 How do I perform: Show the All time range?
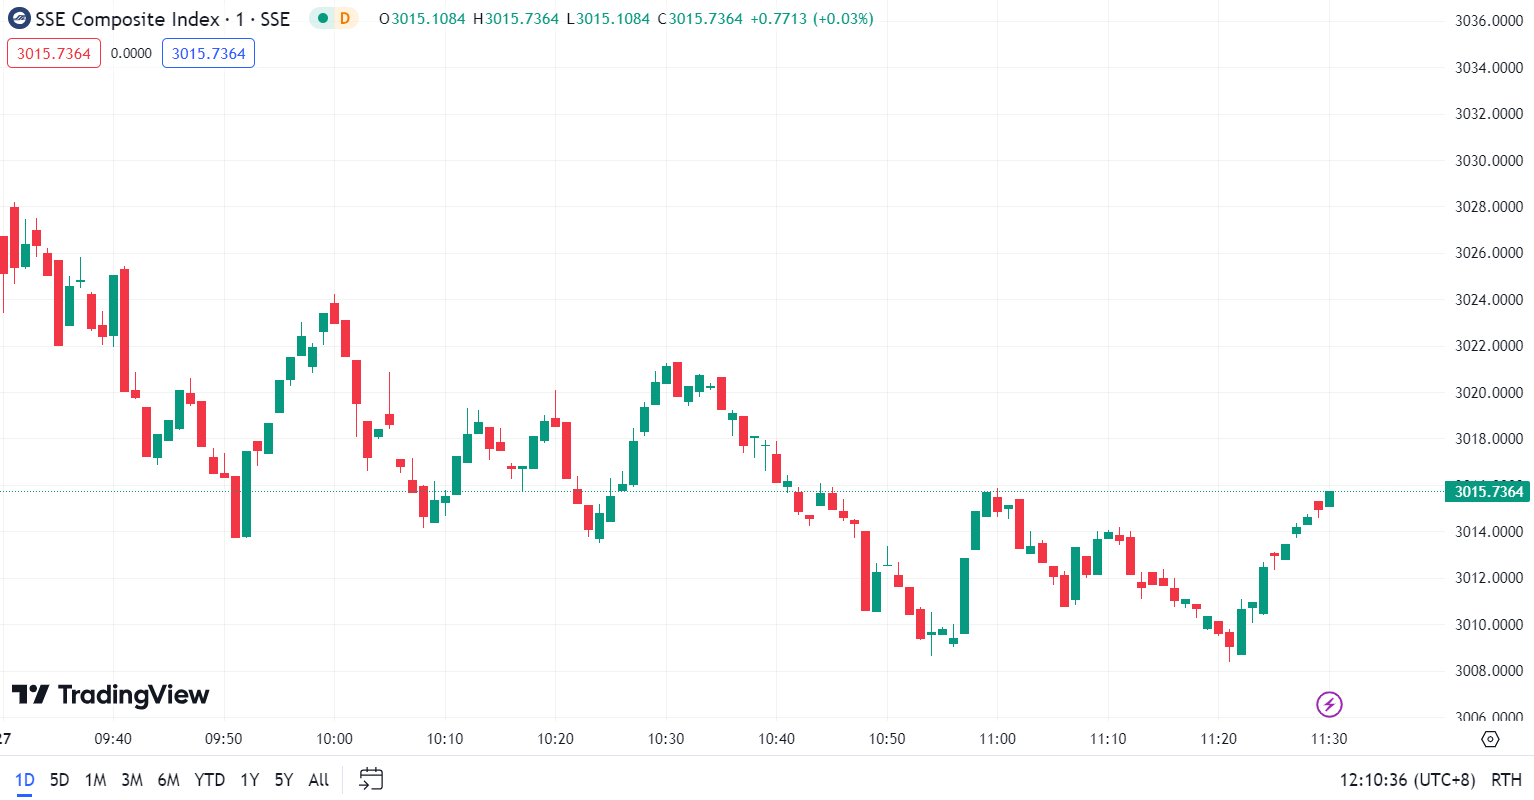coord(318,780)
